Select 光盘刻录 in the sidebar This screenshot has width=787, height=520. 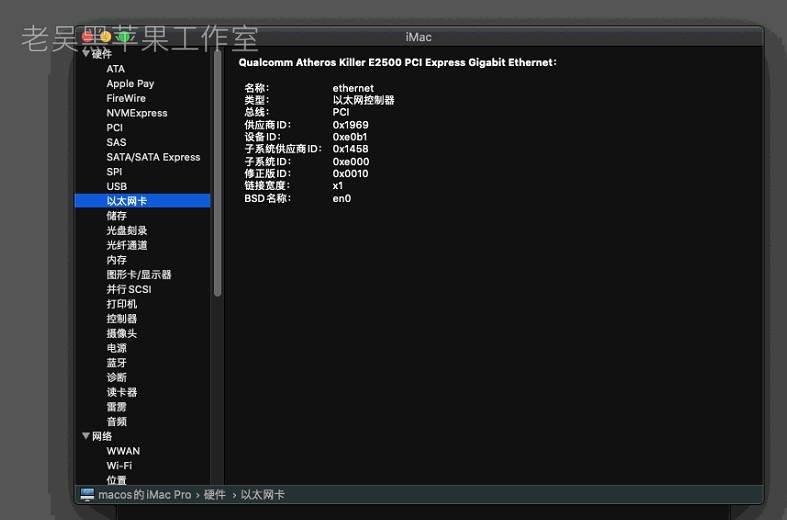tap(126, 230)
